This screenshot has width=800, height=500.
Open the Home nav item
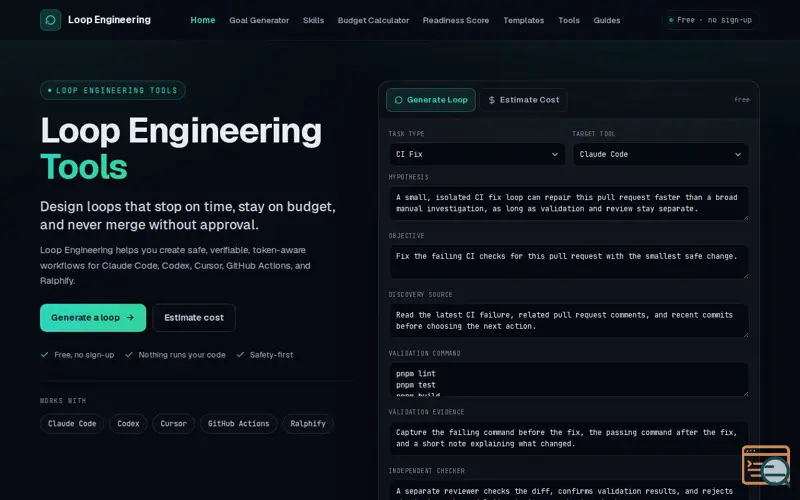point(203,20)
